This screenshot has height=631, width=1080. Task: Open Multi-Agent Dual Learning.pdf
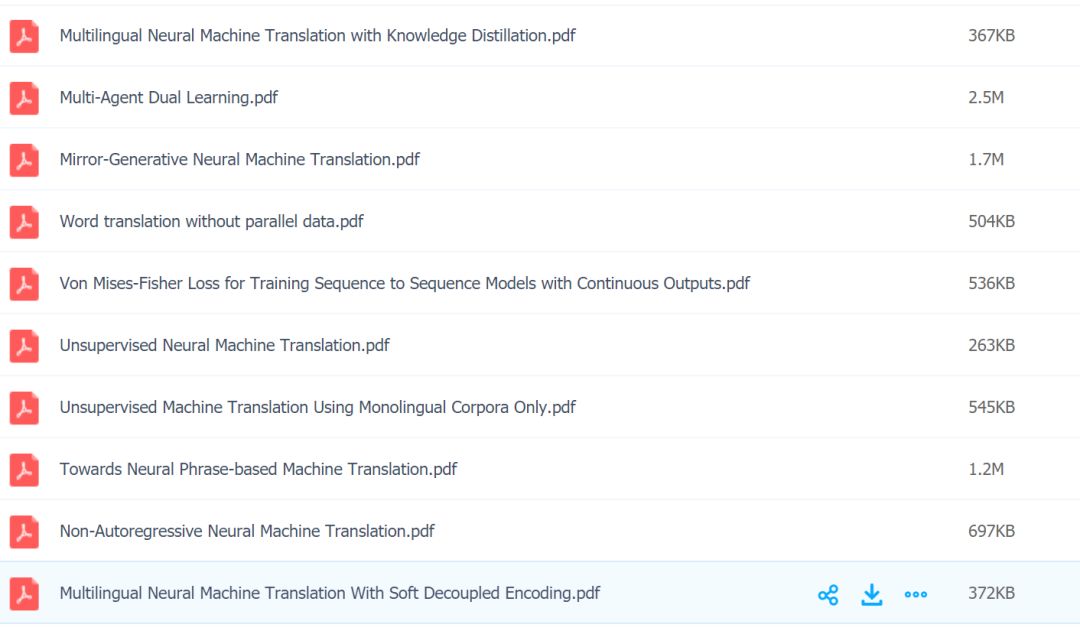[x=168, y=98]
